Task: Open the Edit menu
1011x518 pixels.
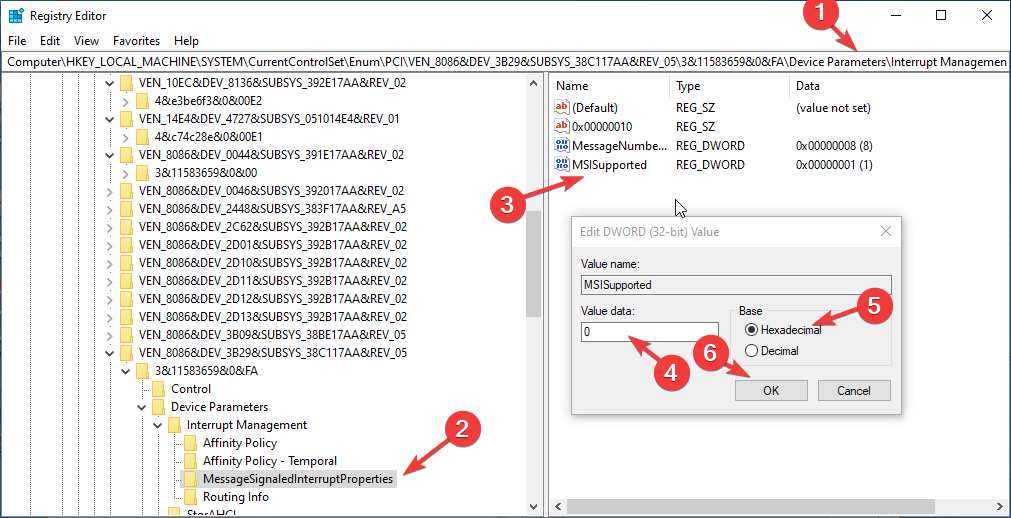Action: (50, 41)
